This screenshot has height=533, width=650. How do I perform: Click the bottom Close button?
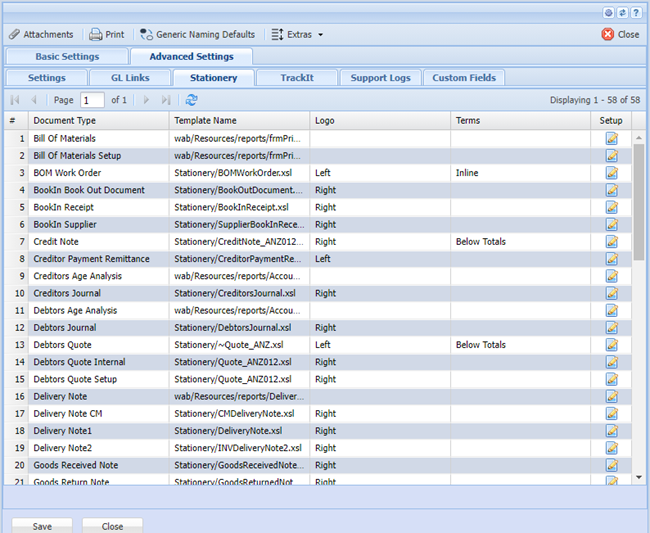tap(112, 526)
